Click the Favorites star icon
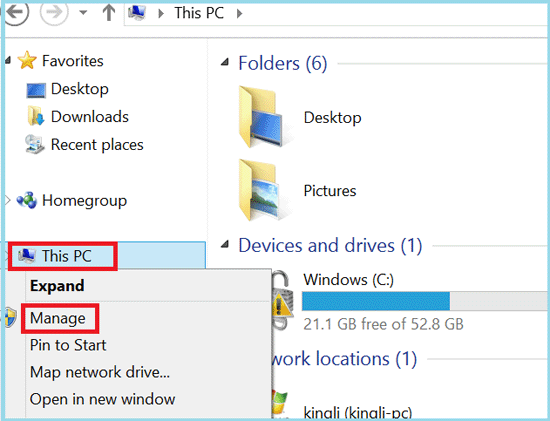Image resolution: width=550 pixels, height=421 pixels. (x=27, y=60)
